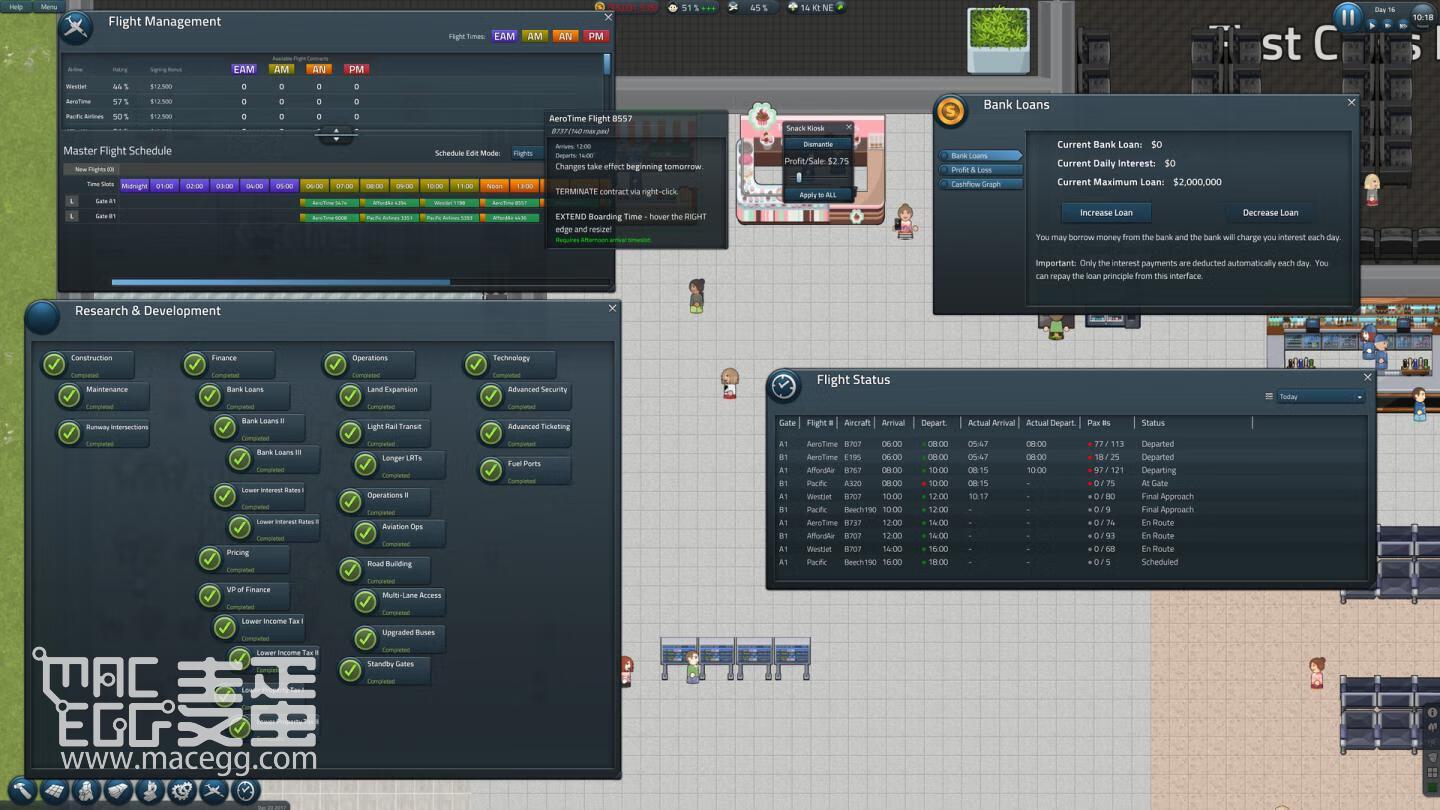1440x810 pixels.
Task: Click the Flight Status list options icon
Action: 1269,397
